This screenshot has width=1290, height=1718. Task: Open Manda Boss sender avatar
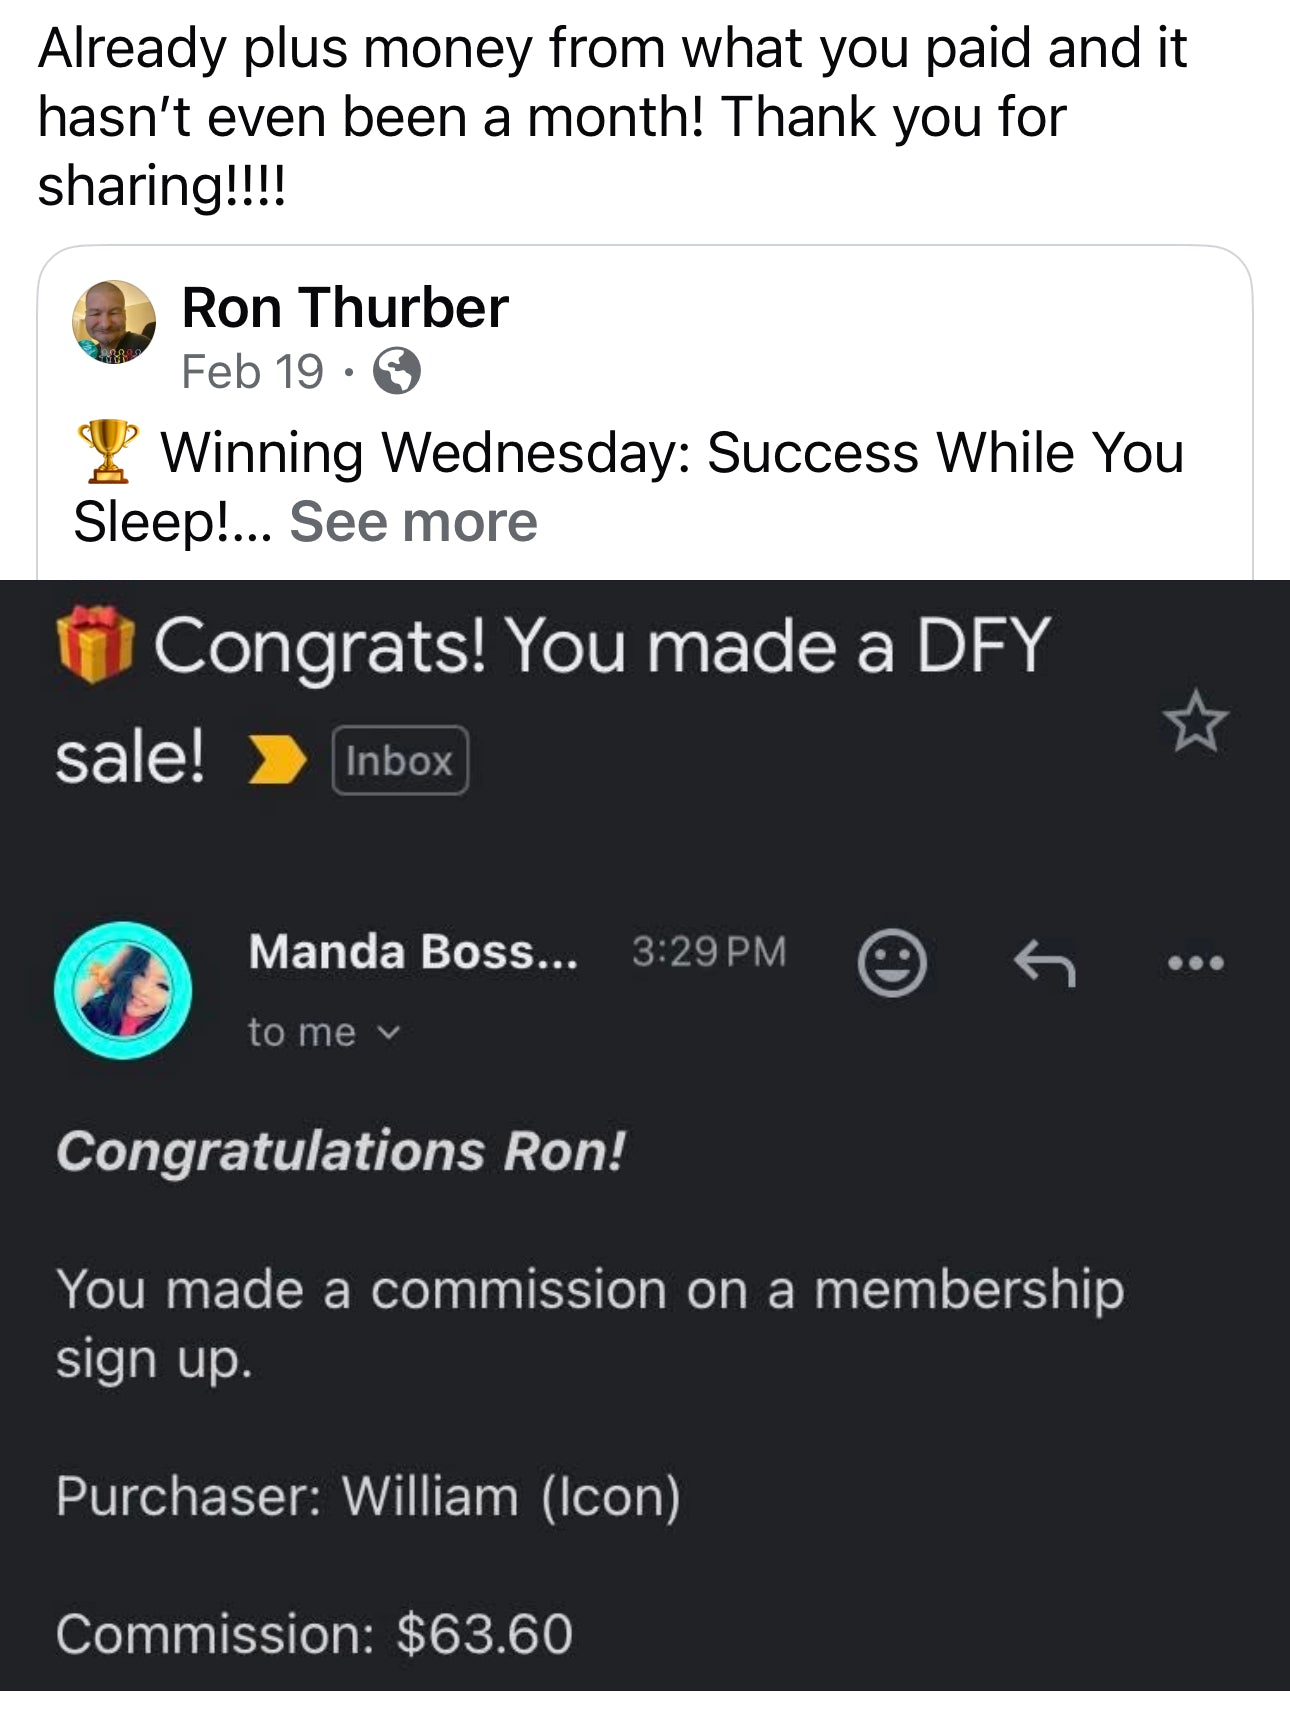click(x=123, y=990)
